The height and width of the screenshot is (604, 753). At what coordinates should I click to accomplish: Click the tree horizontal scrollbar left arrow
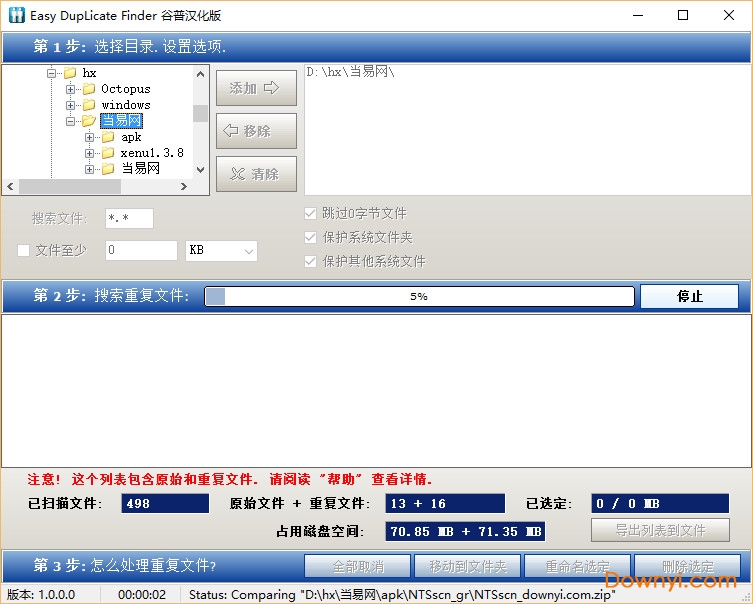click(11, 186)
